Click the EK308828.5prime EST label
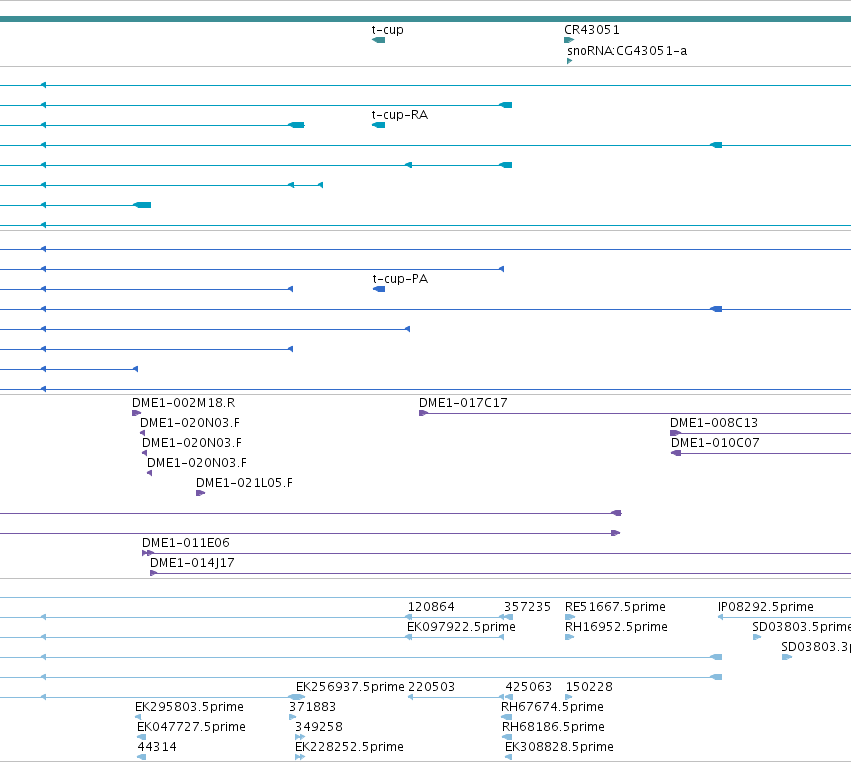 559,747
